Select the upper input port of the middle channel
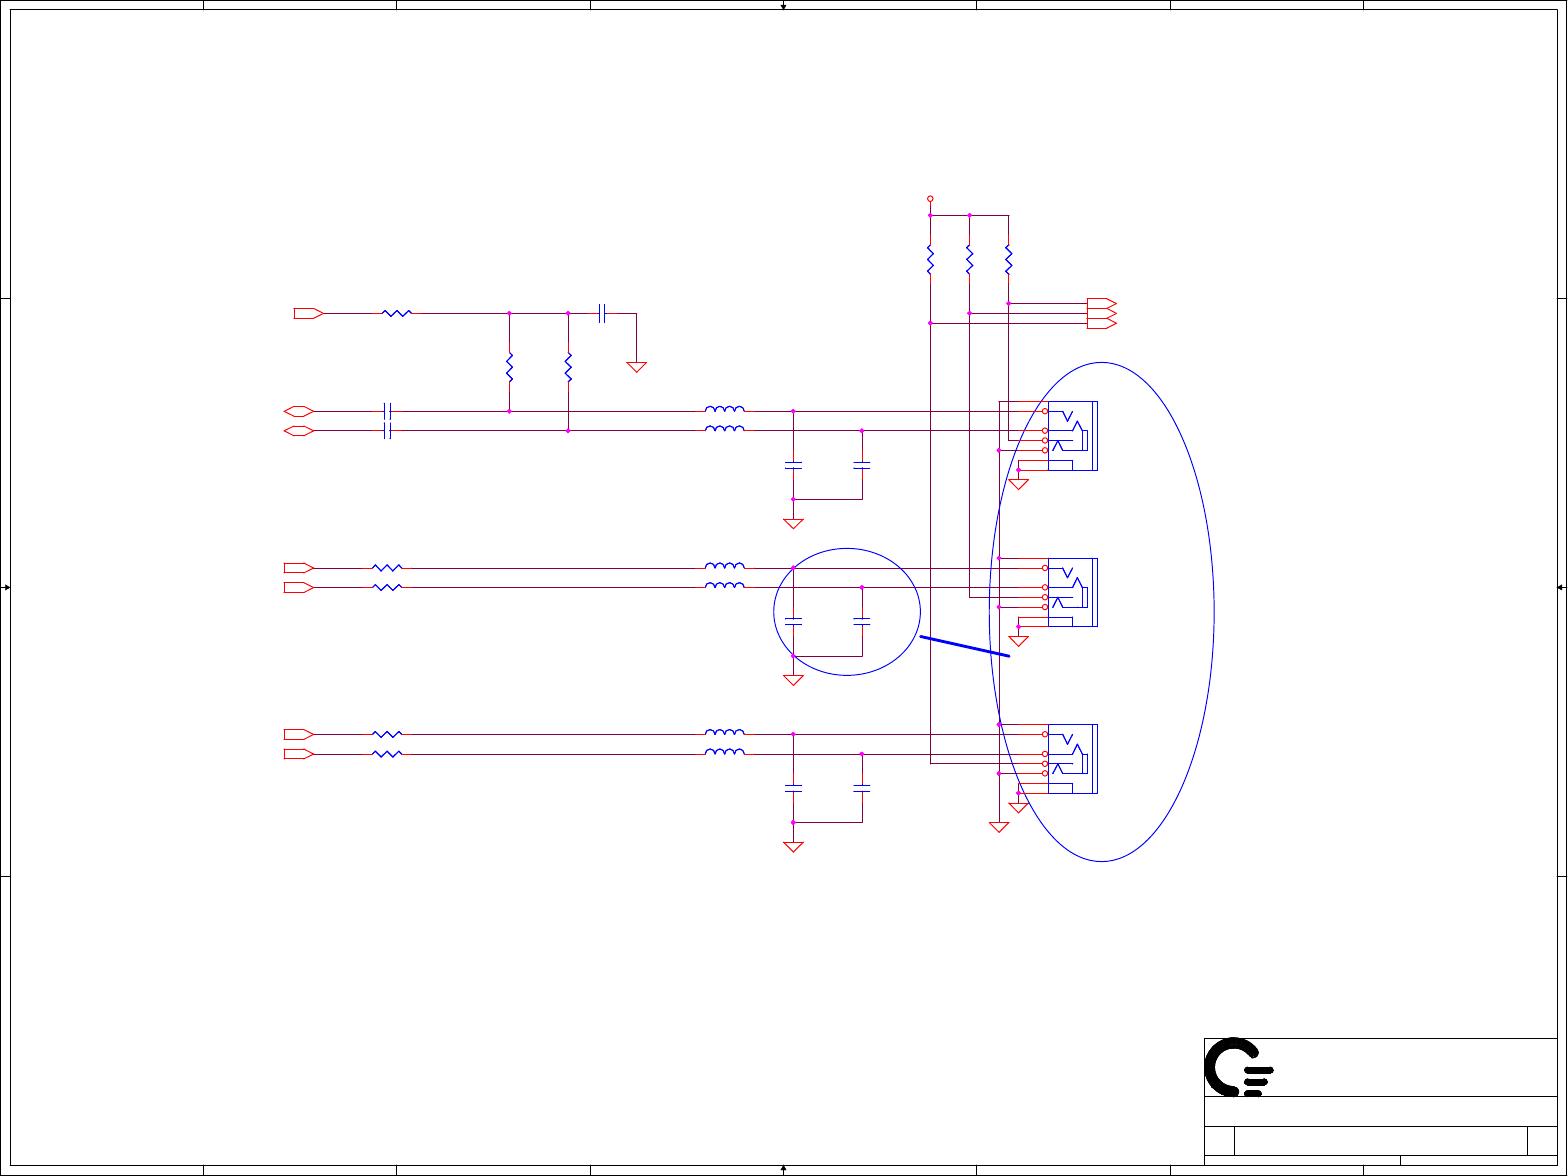 click(x=299, y=567)
